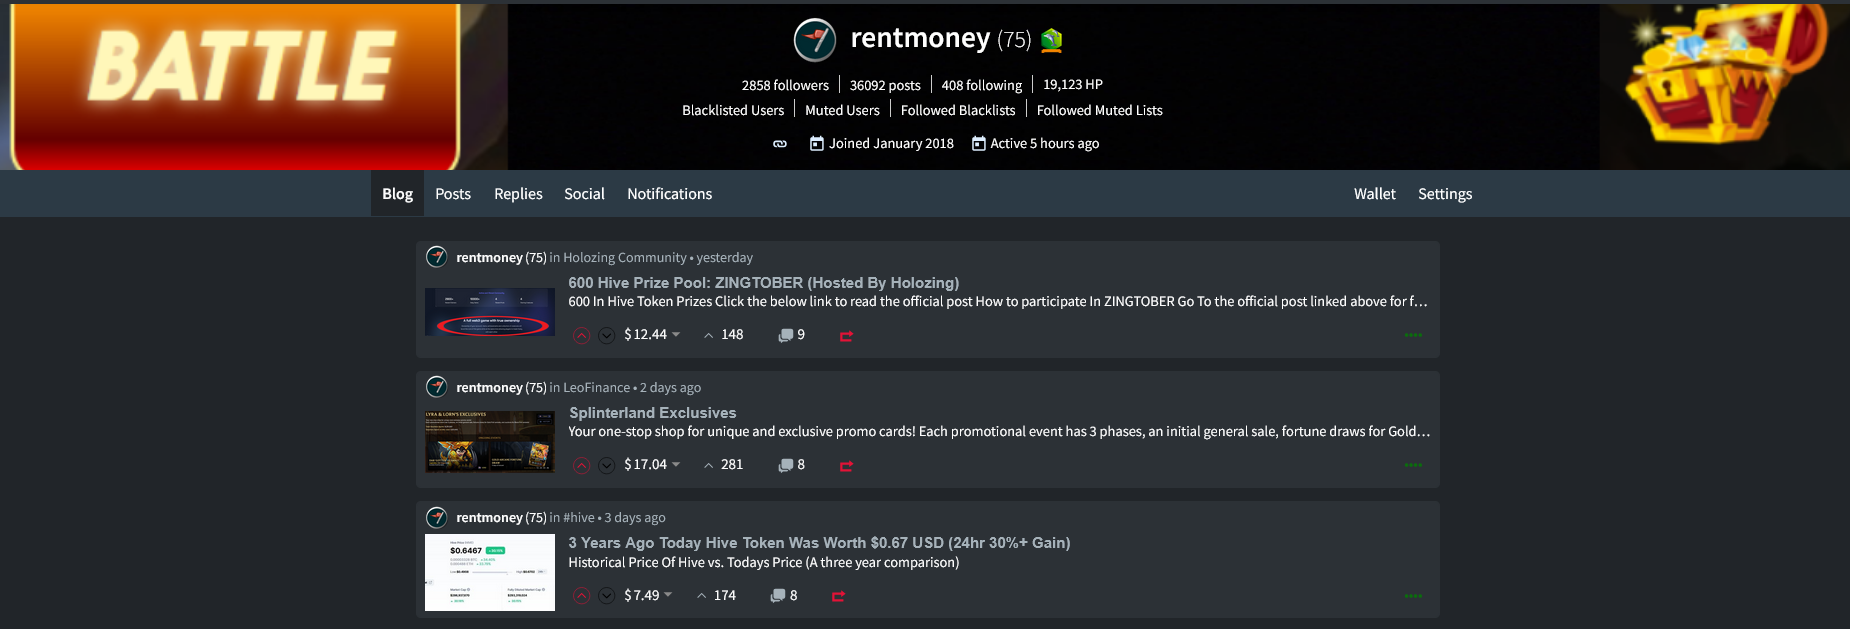The image size is (1850, 629).
Task: Open the Splinterland Exclusives post title
Action: tap(652, 413)
